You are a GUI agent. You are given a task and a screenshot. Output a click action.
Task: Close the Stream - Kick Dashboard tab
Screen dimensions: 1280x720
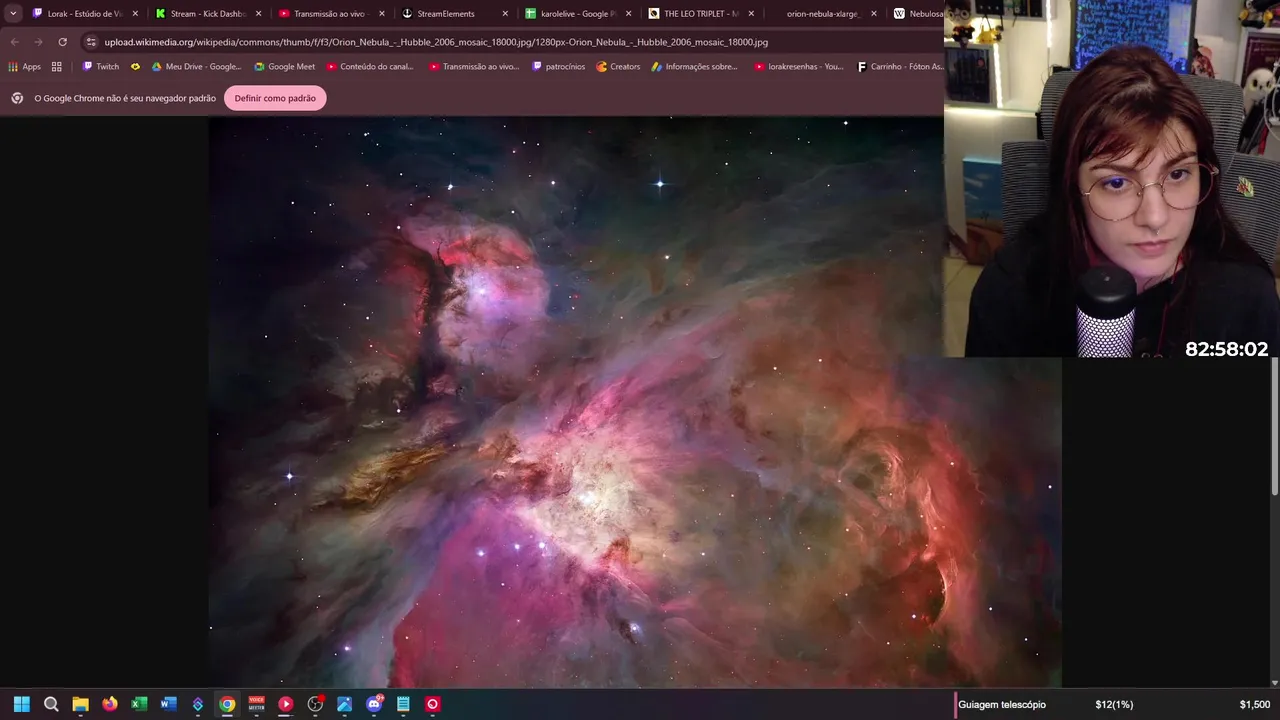click(x=259, y=14)
